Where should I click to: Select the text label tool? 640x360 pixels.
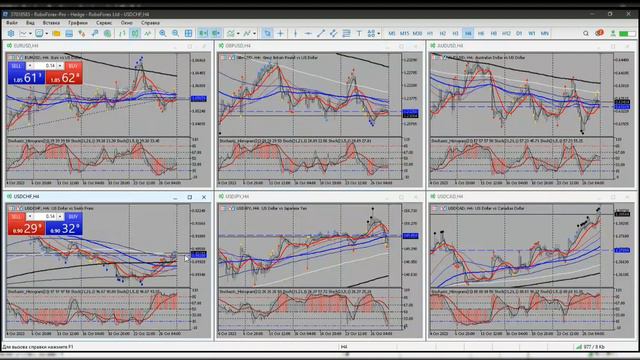(359, 33)
